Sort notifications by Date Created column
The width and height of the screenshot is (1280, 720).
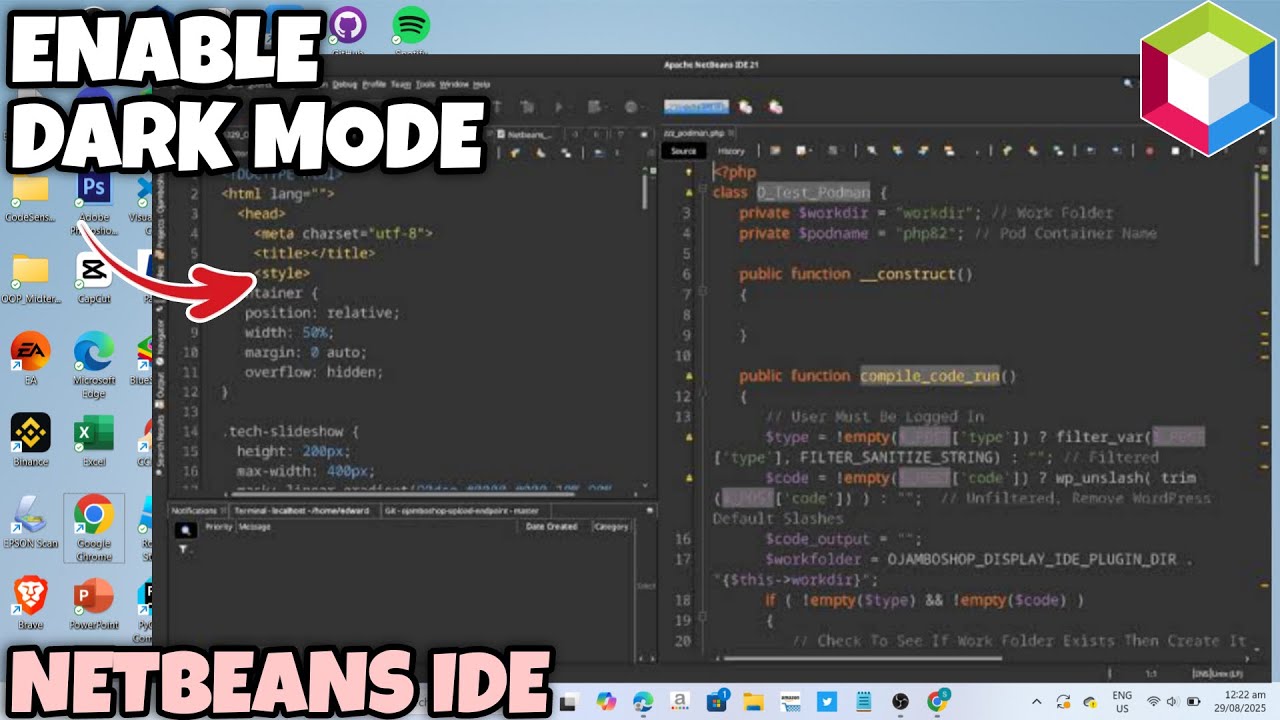[552, 527]
